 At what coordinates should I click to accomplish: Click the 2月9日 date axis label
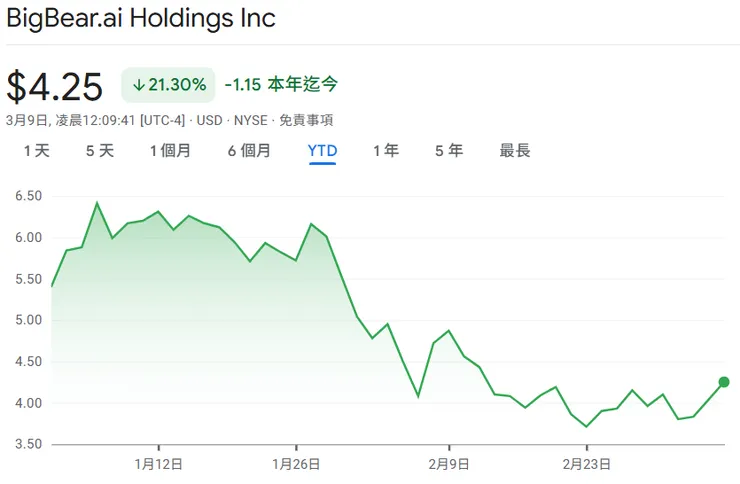click(448, 464)
